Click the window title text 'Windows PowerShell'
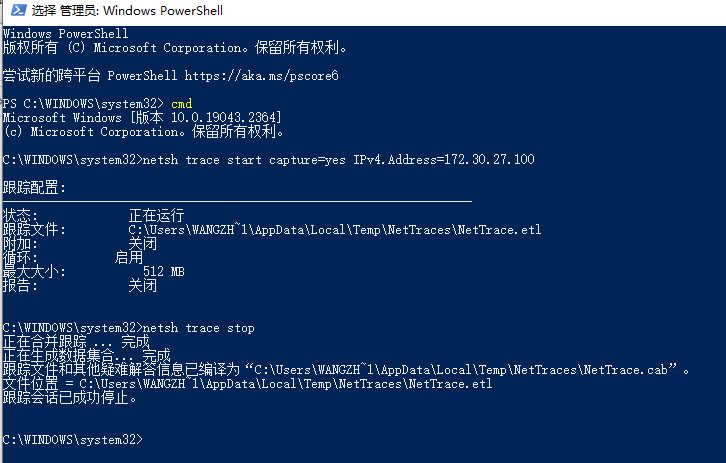Viewport: 726px width, 463px height. tap(163, 11)
